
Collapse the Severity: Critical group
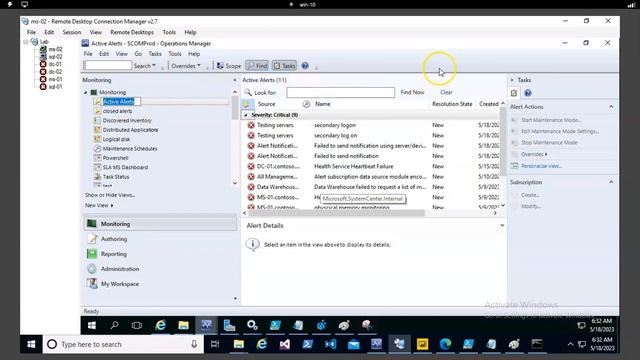246,115
